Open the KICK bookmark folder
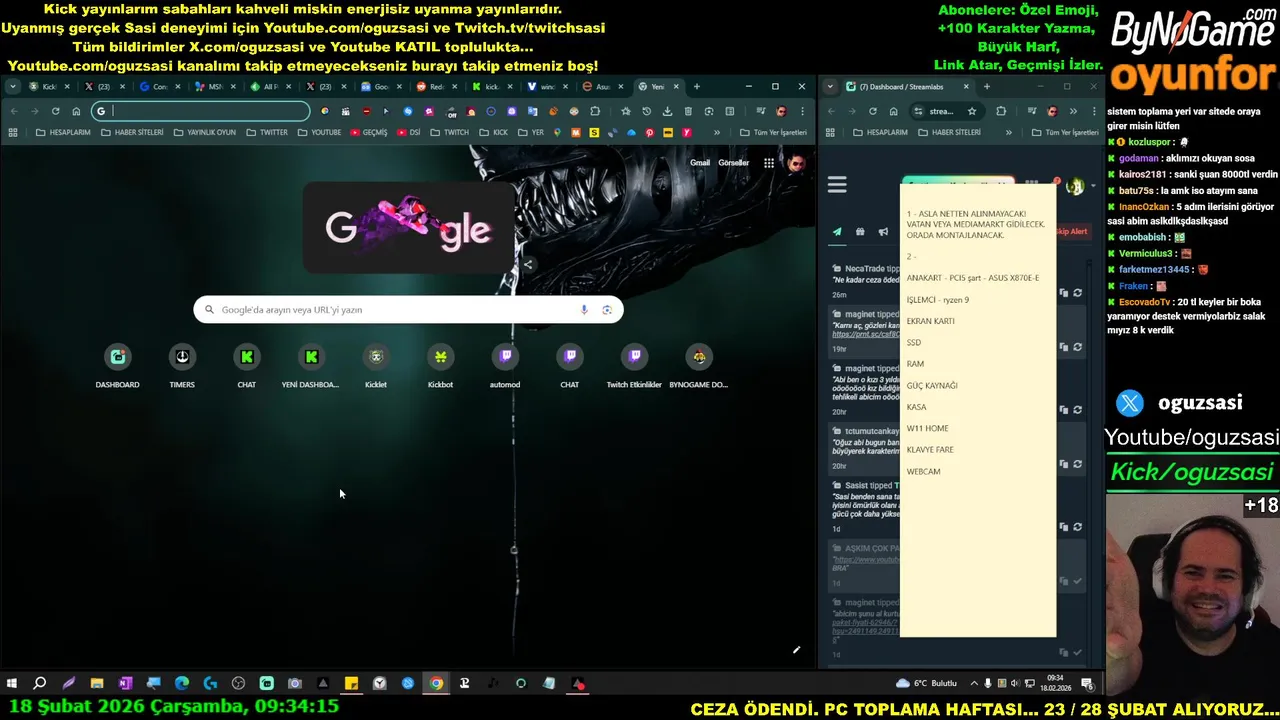 pos(494,132)
